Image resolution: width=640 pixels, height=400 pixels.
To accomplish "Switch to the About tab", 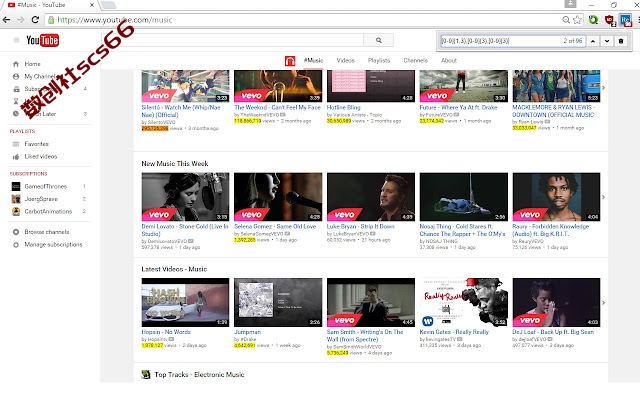I will [x=449, y=60].
